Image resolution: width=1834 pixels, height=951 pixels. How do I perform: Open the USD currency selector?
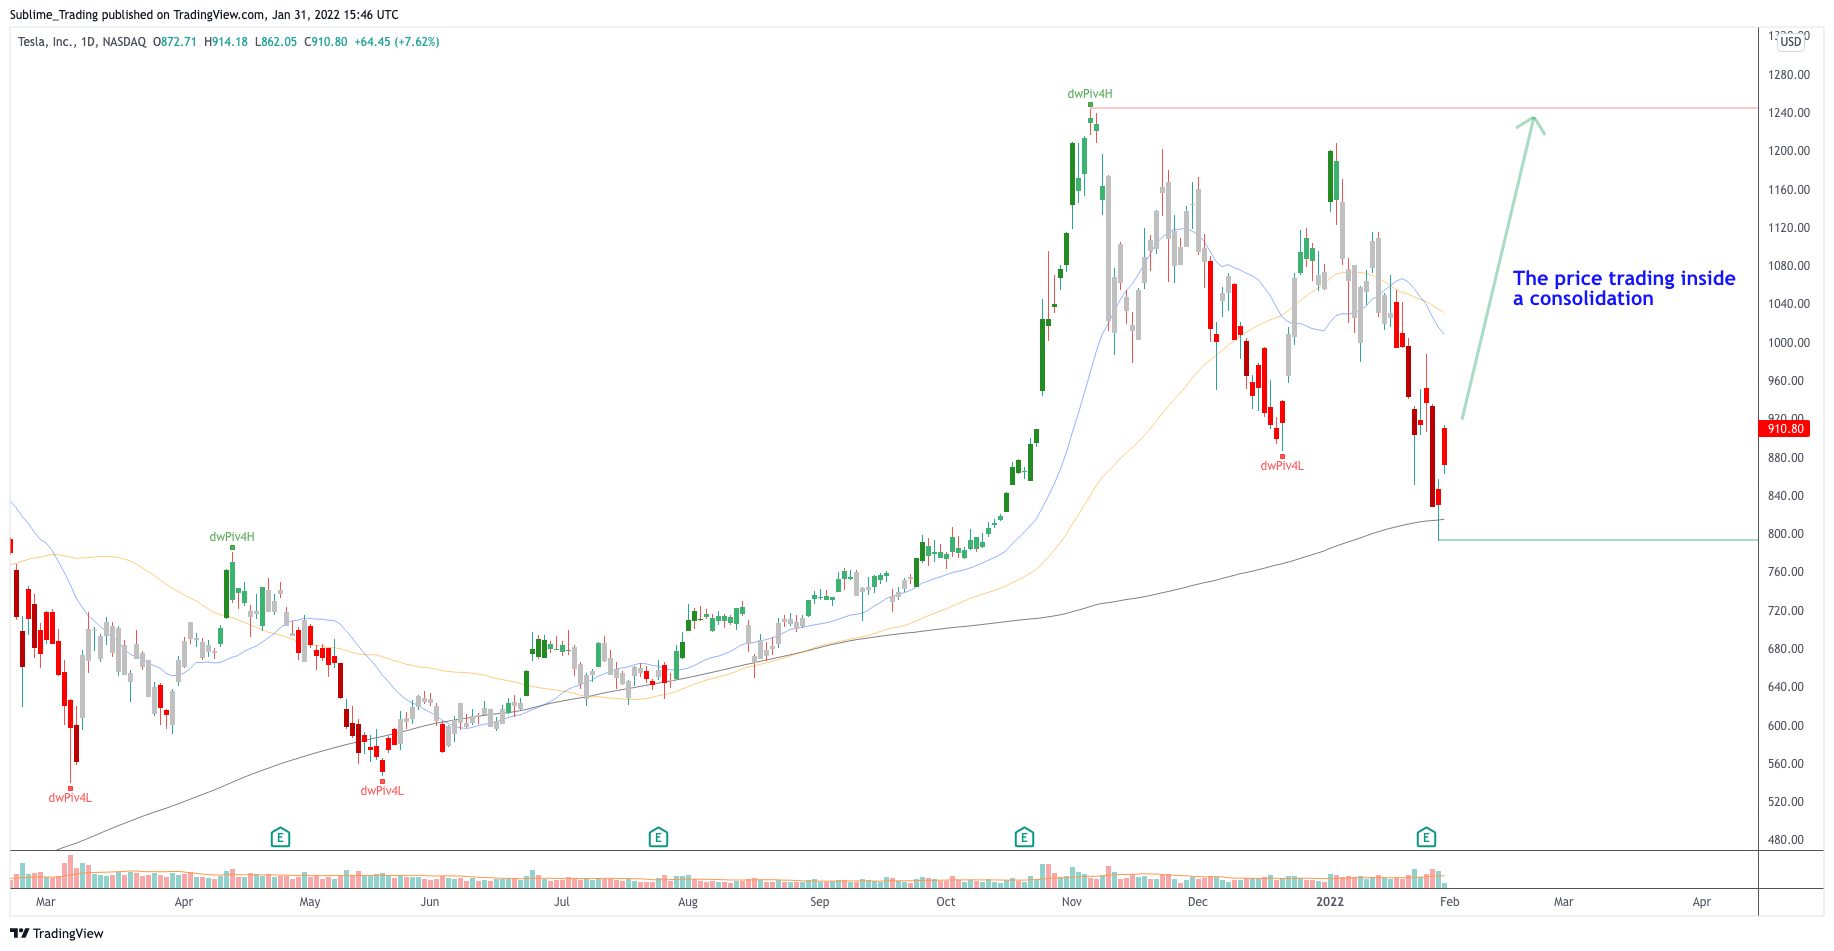pyautogui.click(x=1790, y=42)
